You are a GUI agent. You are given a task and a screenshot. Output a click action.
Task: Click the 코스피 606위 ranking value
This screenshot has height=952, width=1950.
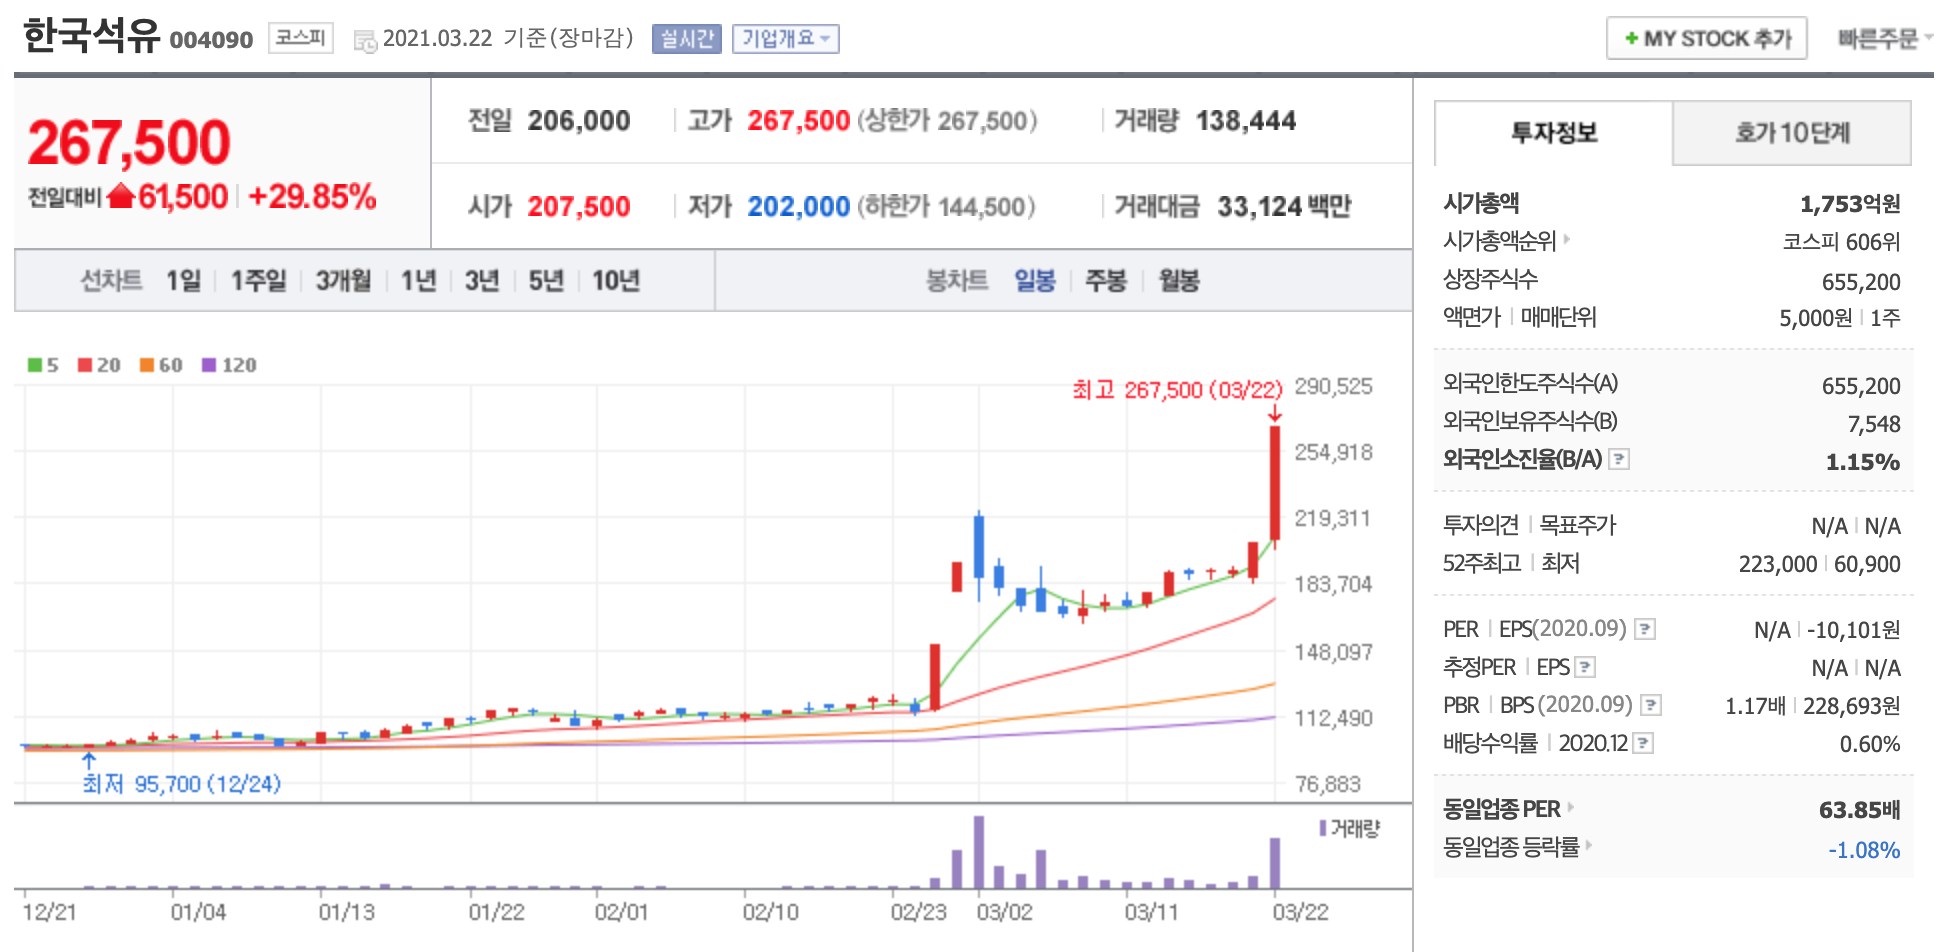[x=1841, y=242]
